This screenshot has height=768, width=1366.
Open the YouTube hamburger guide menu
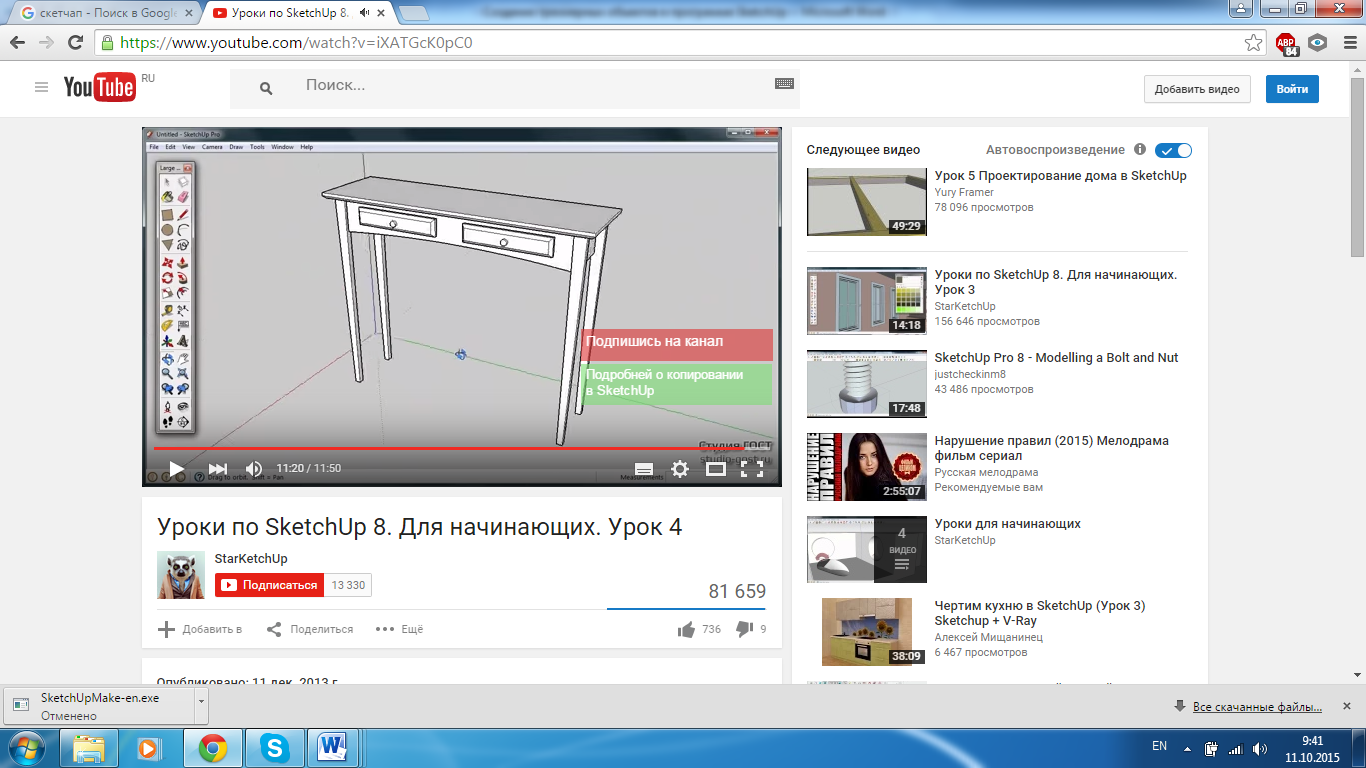click(41, 87)
